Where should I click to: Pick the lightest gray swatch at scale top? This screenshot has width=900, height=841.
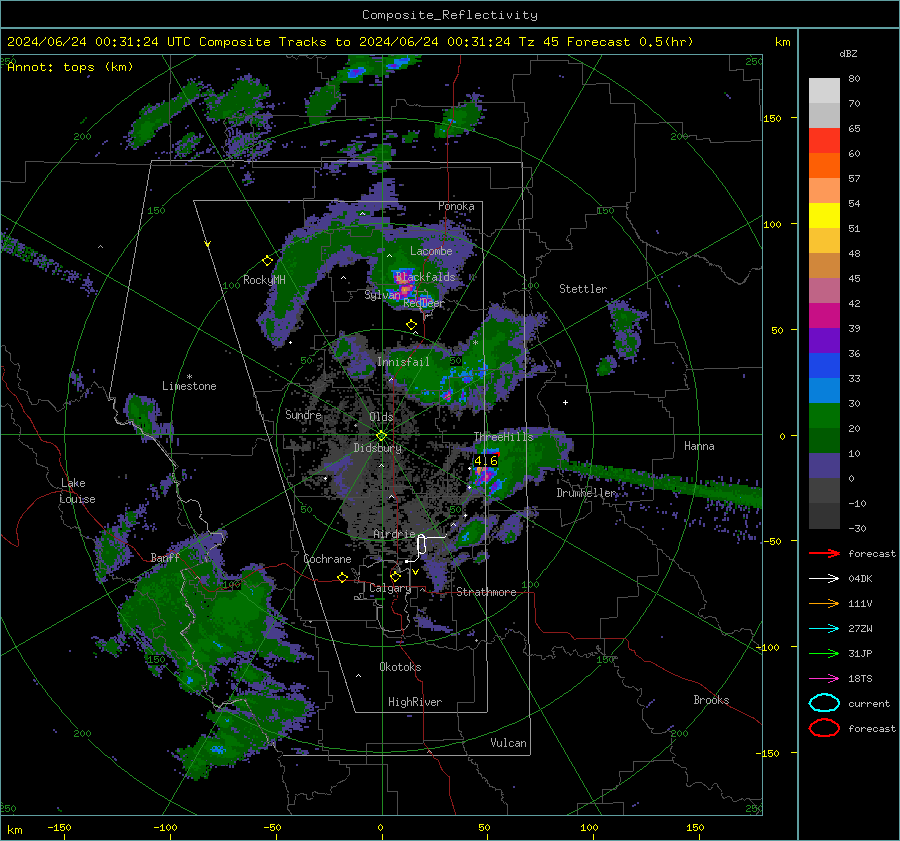click(x=824, y=91)
